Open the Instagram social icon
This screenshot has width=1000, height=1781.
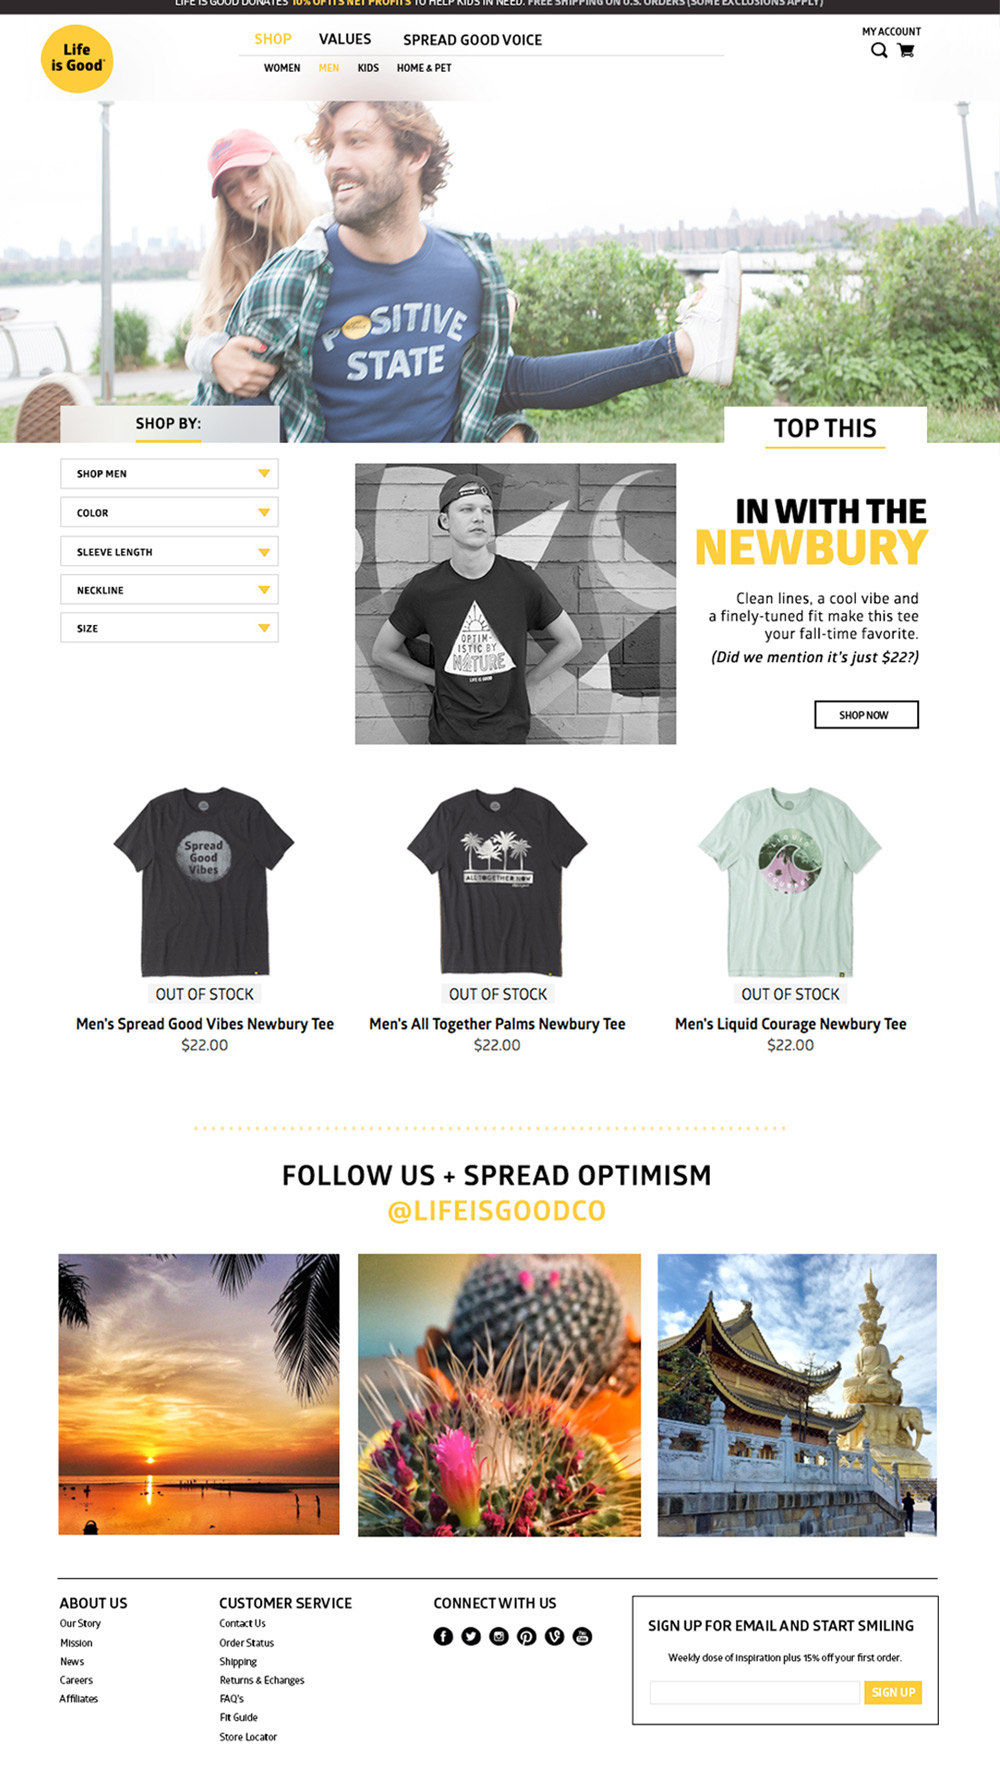pos(499,1636)
